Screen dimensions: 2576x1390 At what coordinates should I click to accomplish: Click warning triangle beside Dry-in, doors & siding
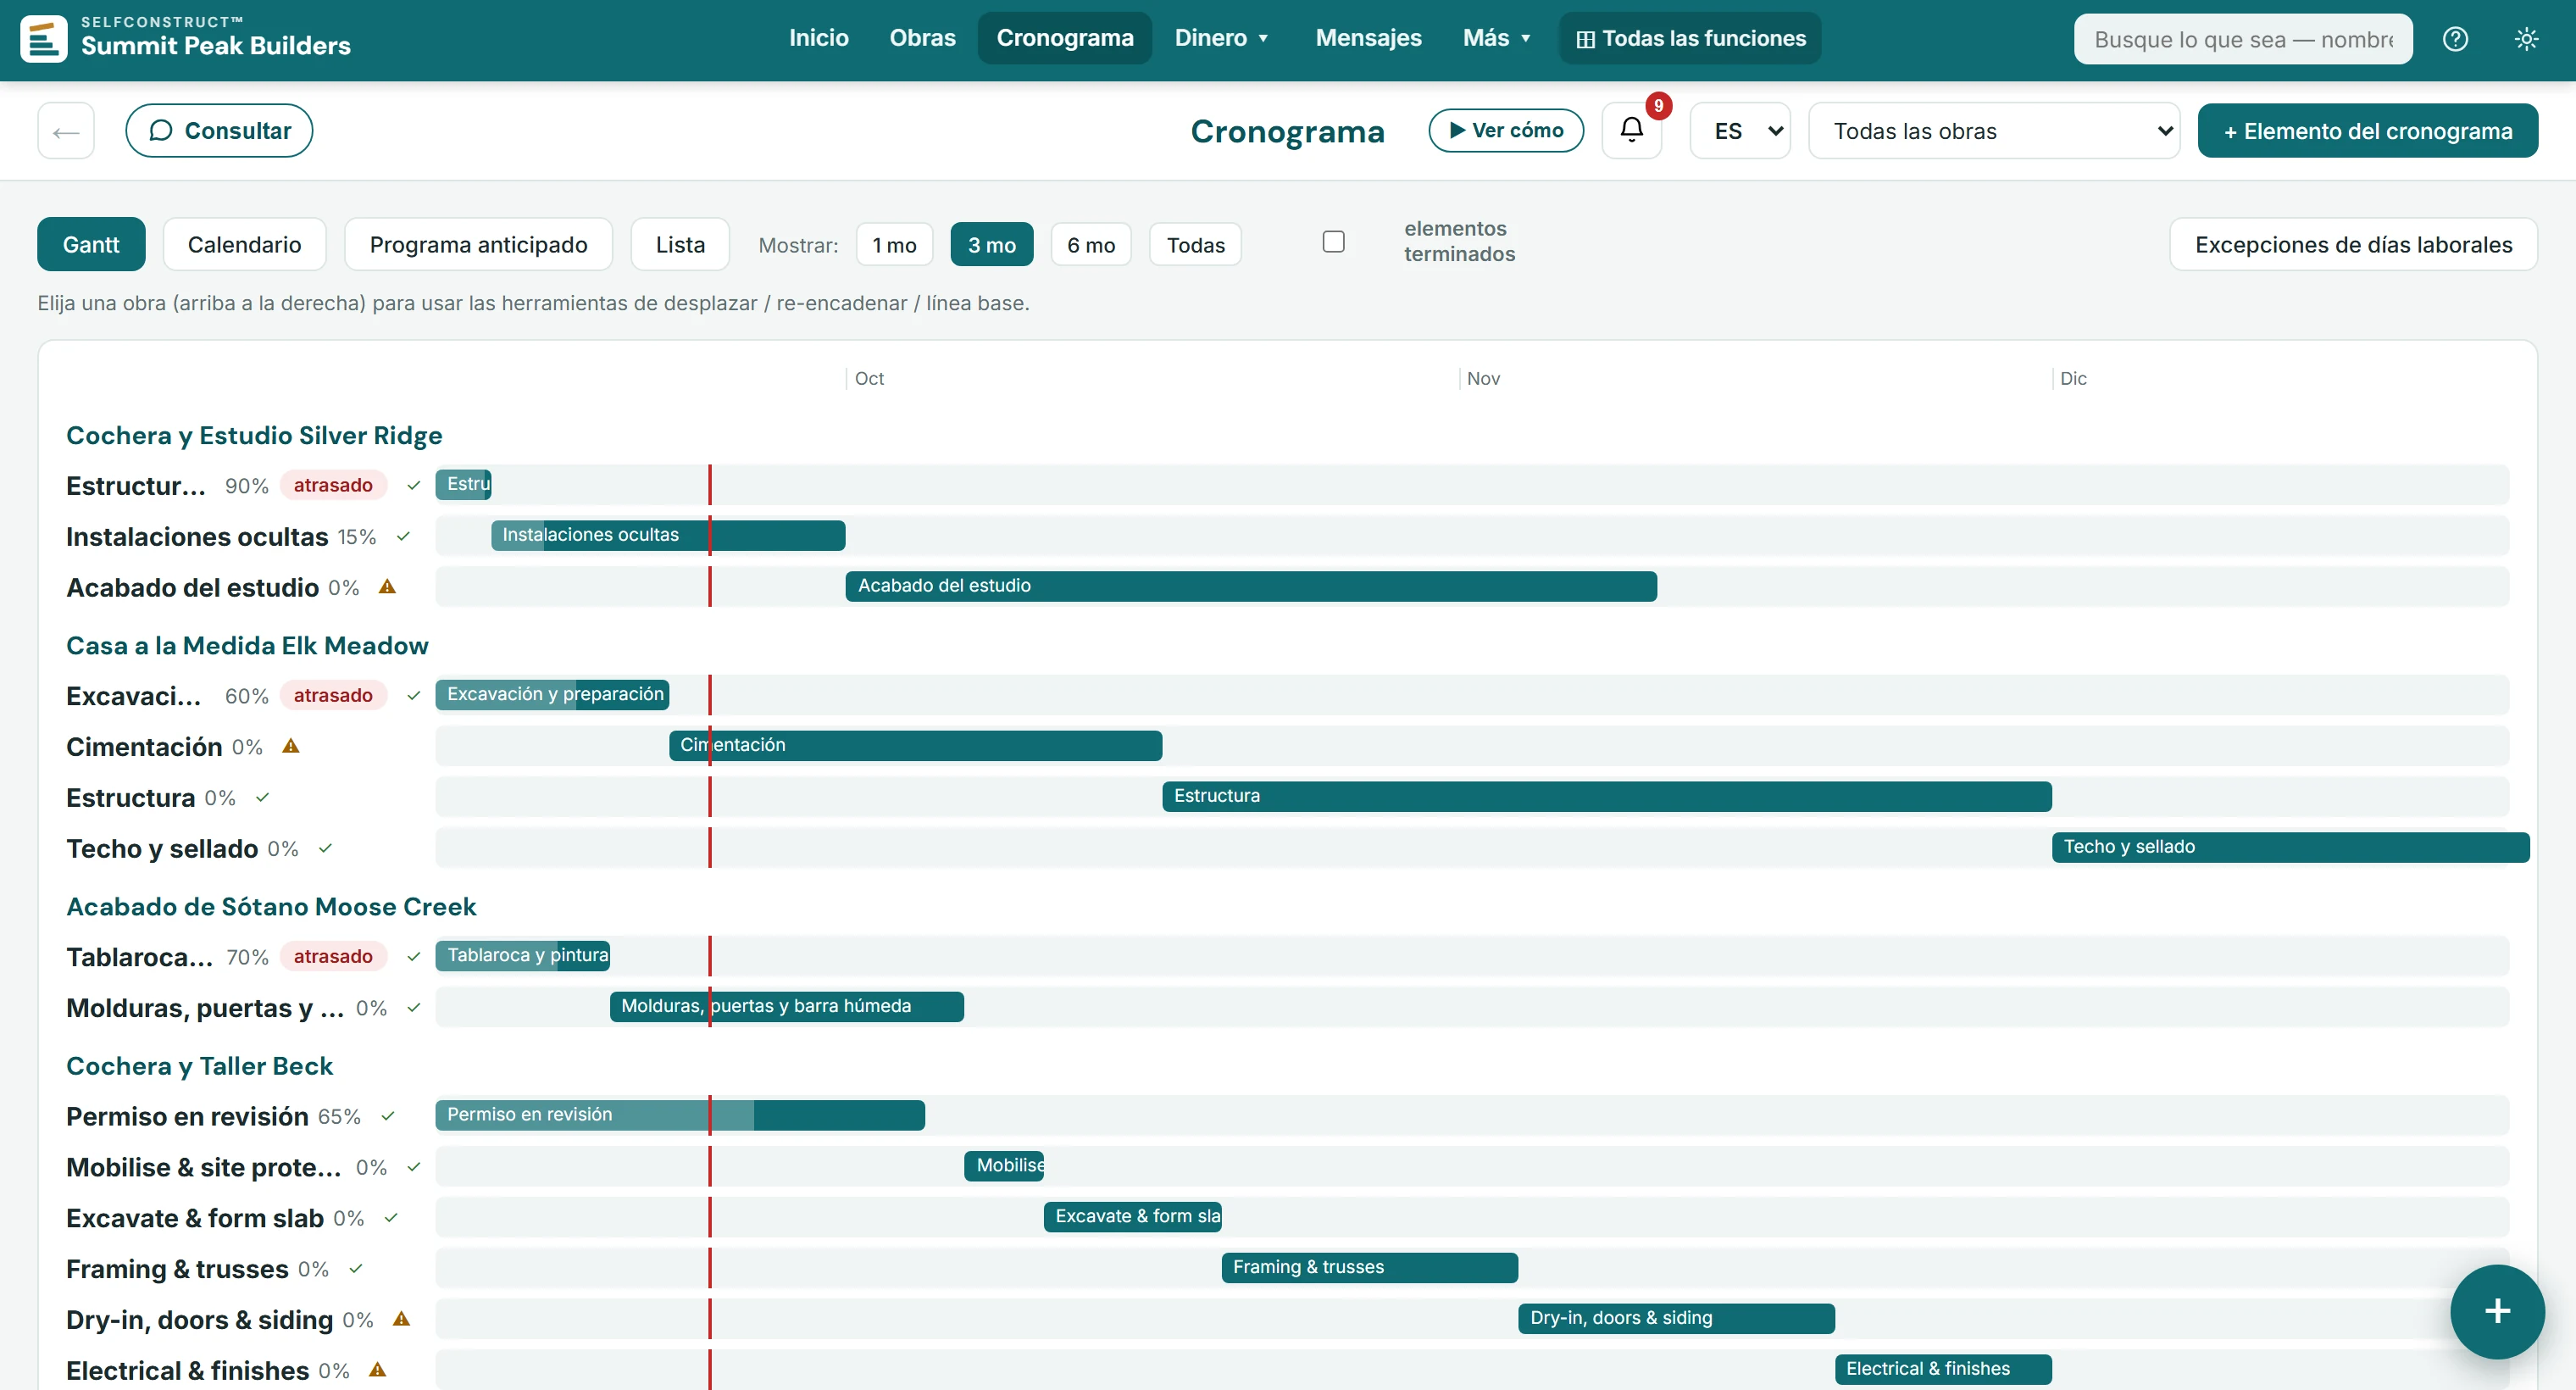click(x=401, y=1319)
